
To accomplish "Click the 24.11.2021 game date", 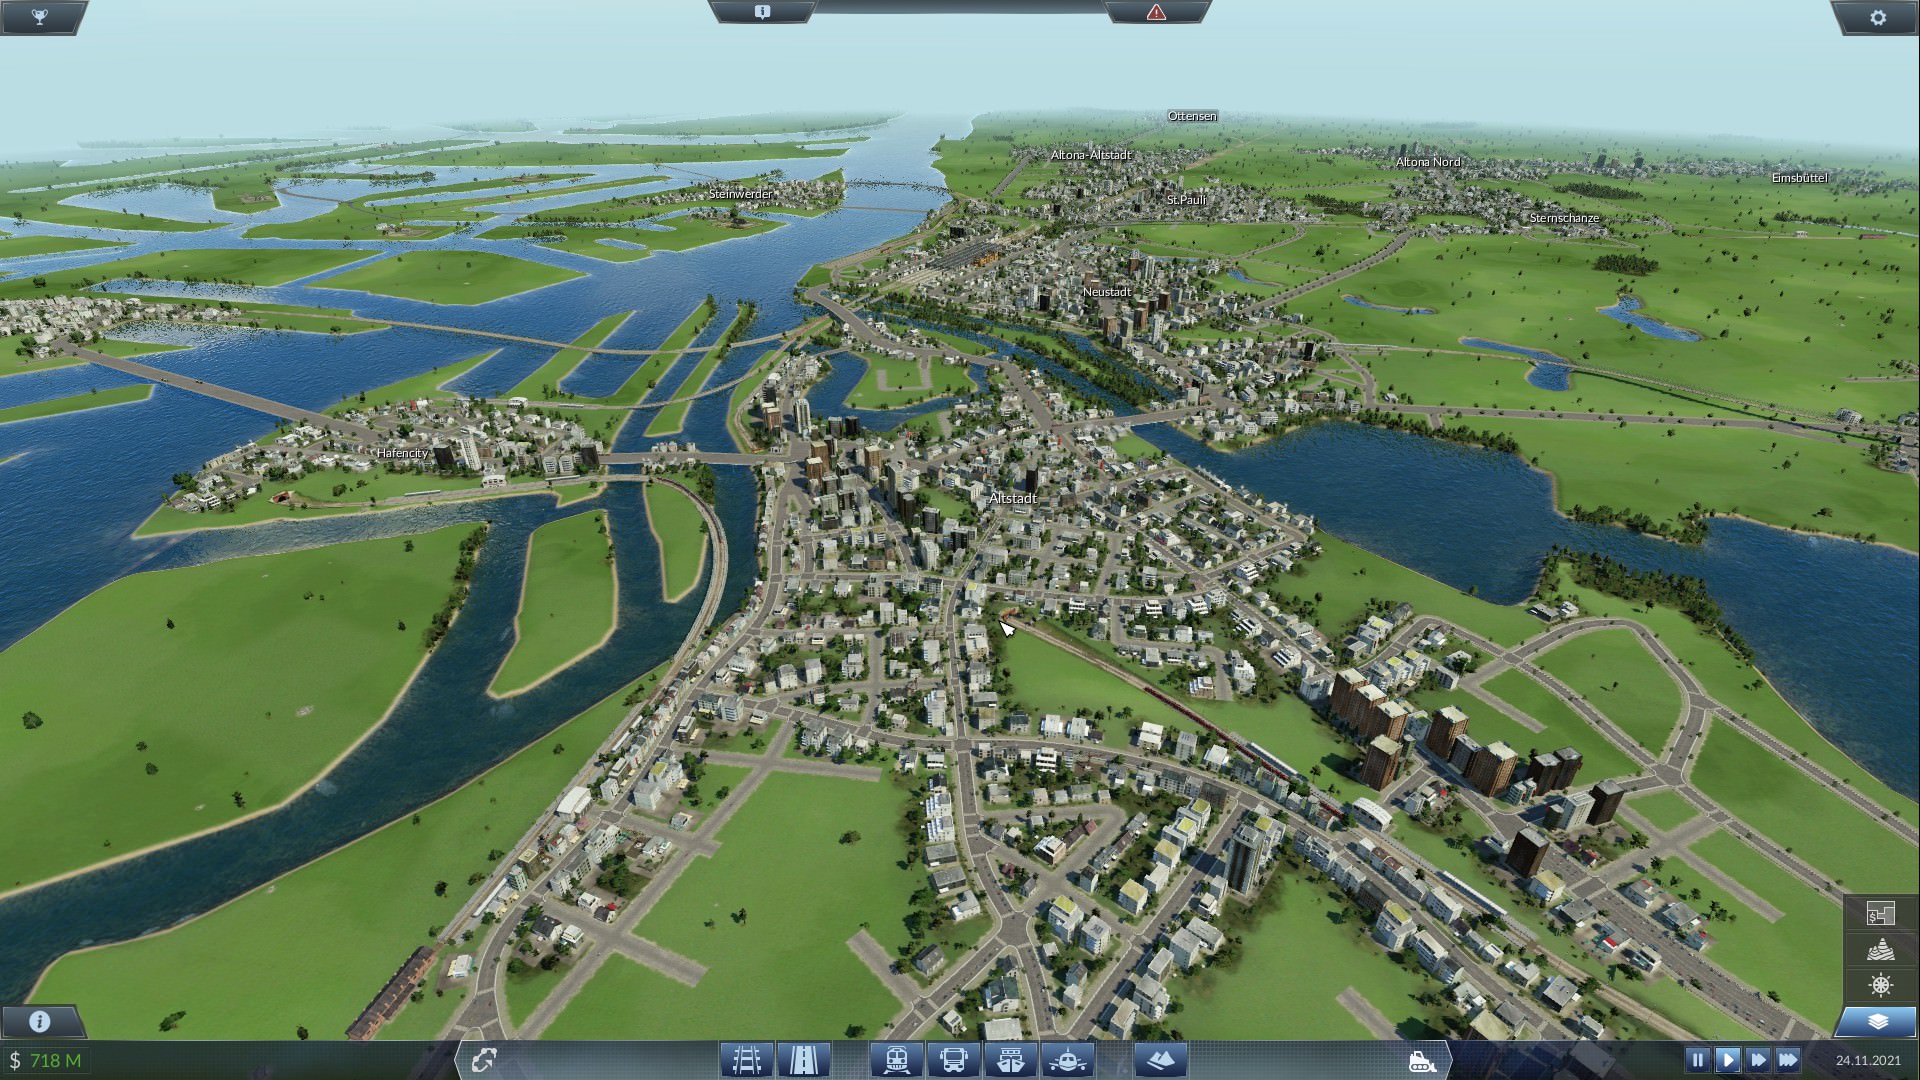I will (x=1868, y=1060).
